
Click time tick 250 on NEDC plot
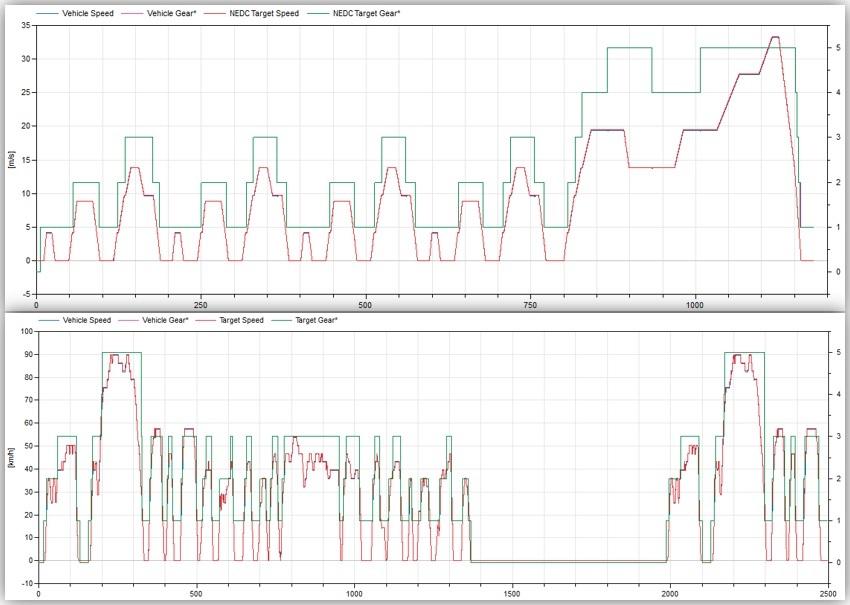click(201, 305)
